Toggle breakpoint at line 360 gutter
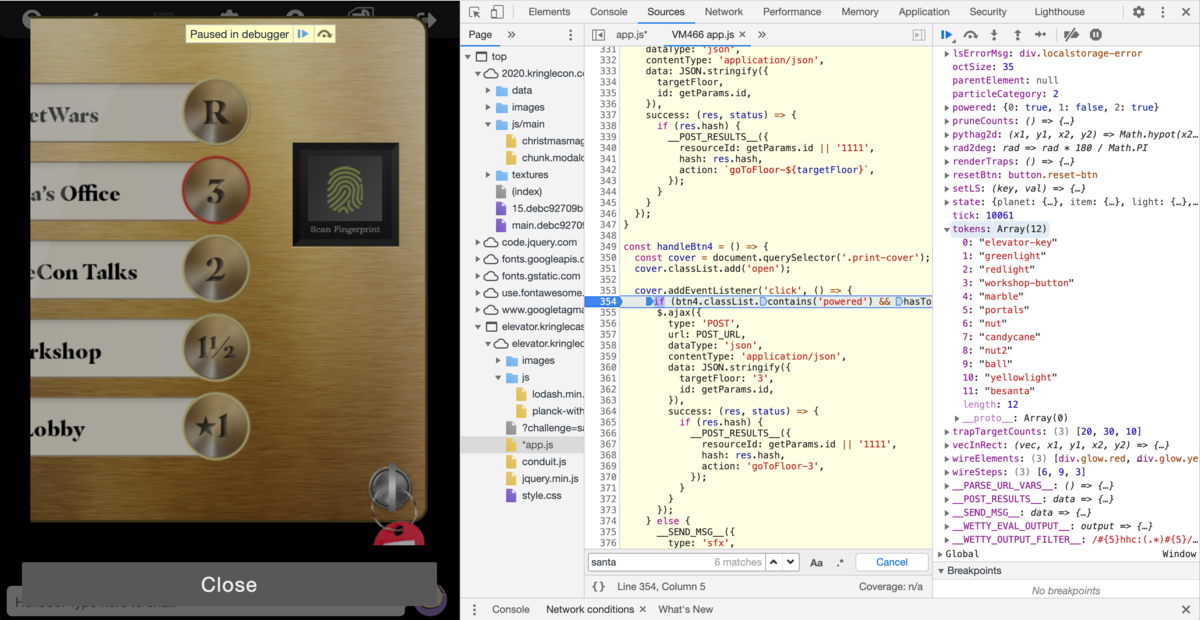 pyautogui.click(x=606, y=366)
